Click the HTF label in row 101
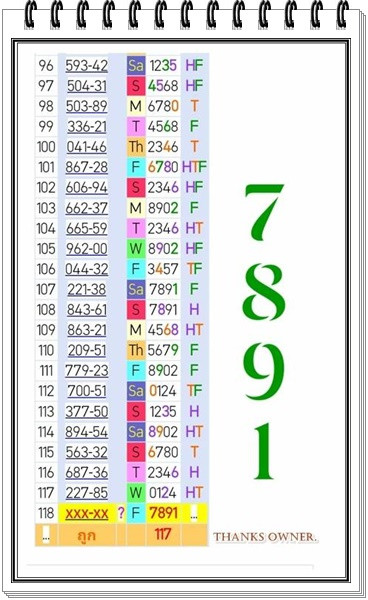Viewport: 368px width, 600px height. [194, 167]
